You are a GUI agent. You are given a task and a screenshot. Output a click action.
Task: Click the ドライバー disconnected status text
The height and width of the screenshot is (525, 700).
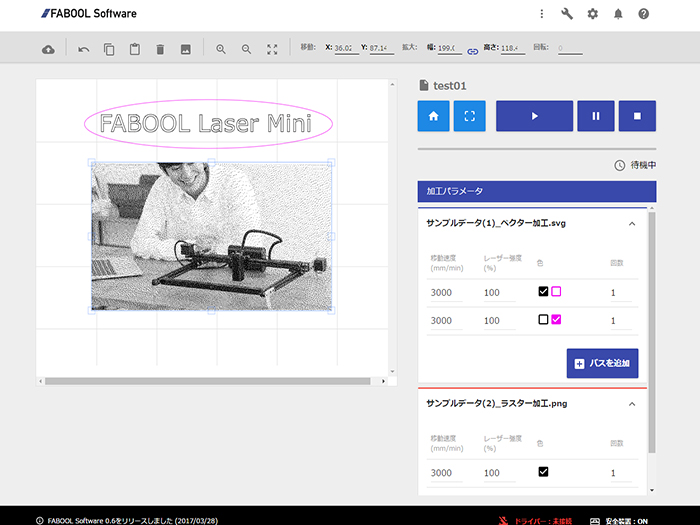pyautogui.click(x=543, y=521)
